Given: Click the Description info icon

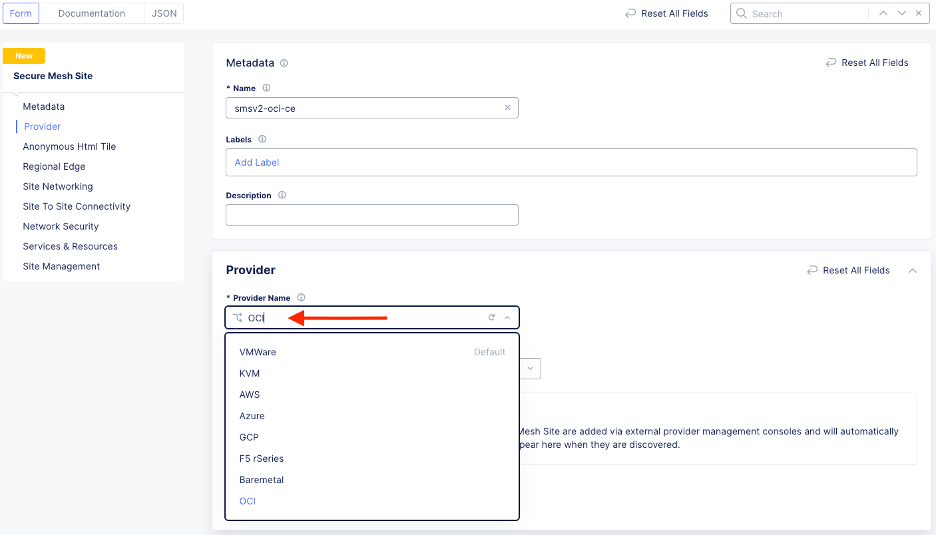Looking at the screenshot, I should [282, 195].
